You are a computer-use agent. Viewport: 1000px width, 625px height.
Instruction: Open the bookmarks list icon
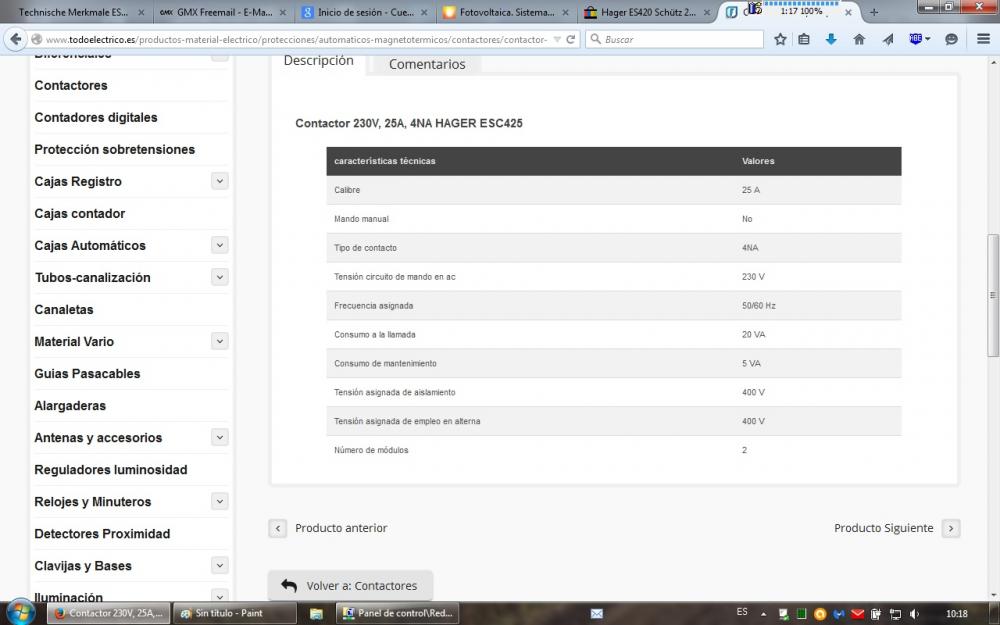804,39
